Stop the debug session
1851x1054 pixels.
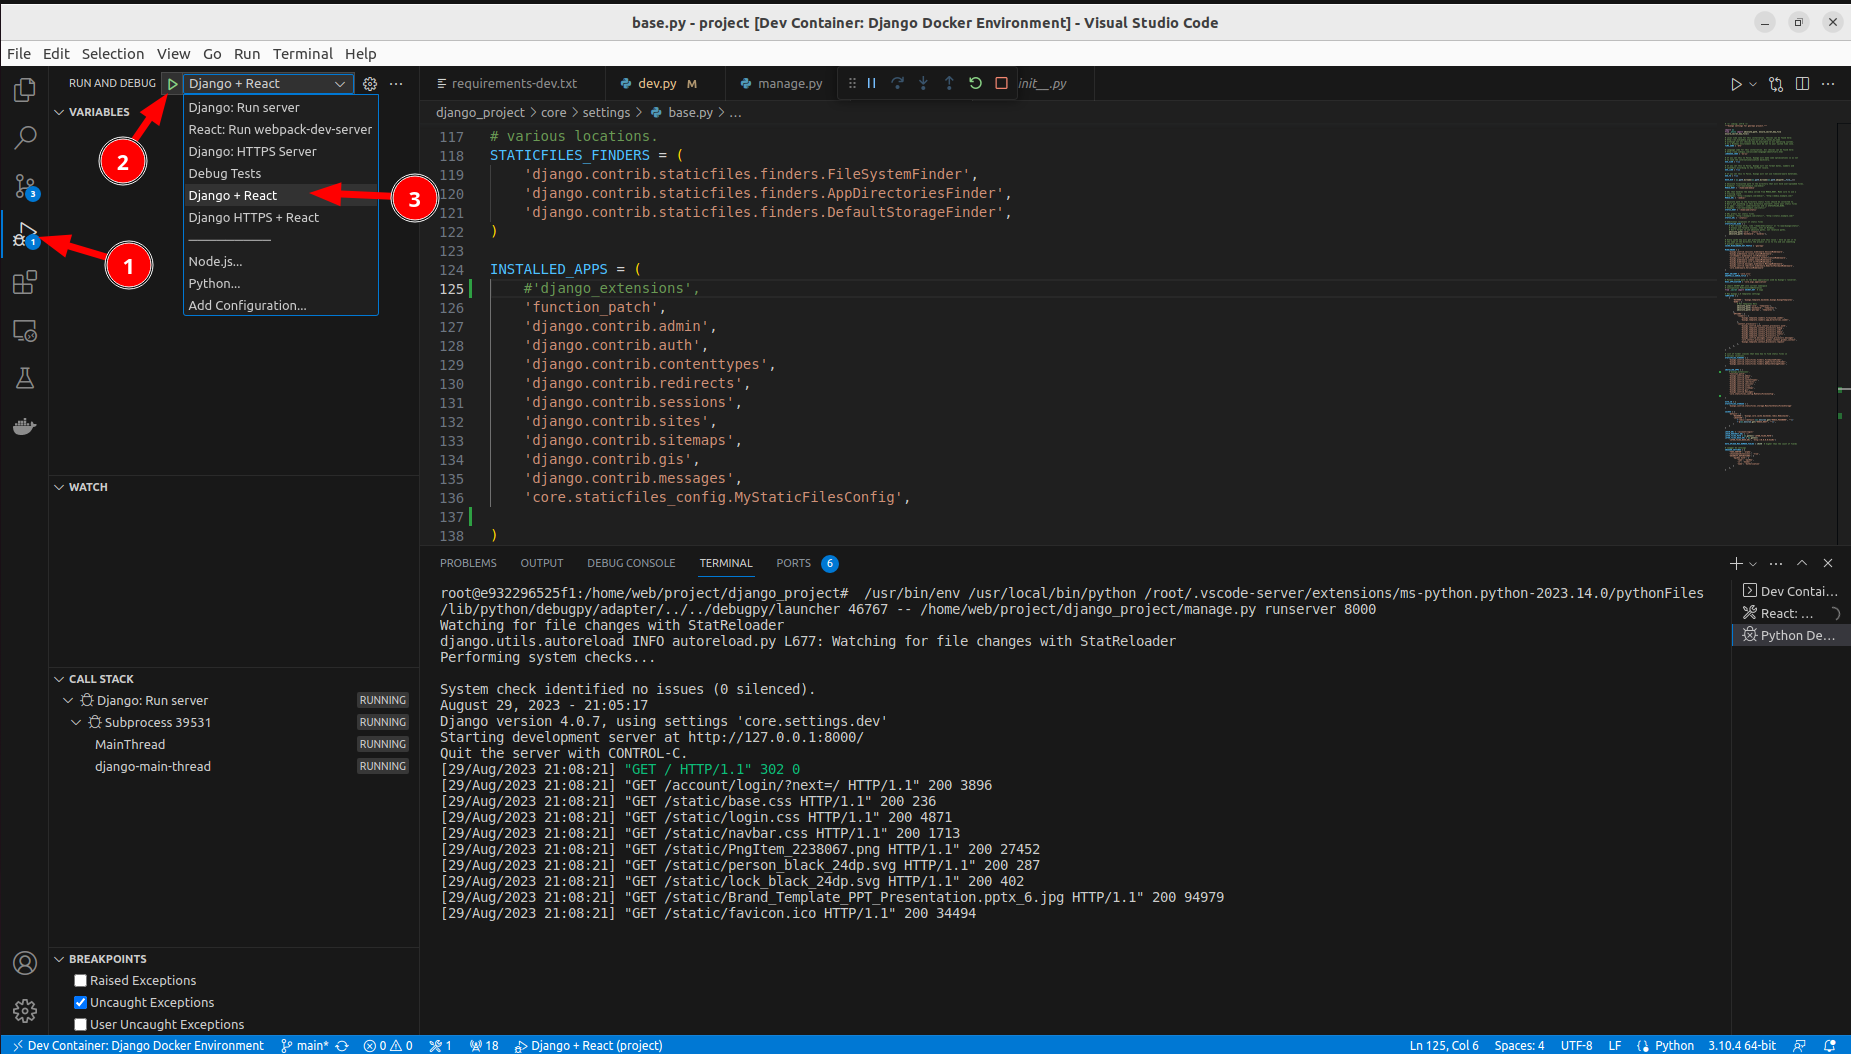click(1001, 83)
